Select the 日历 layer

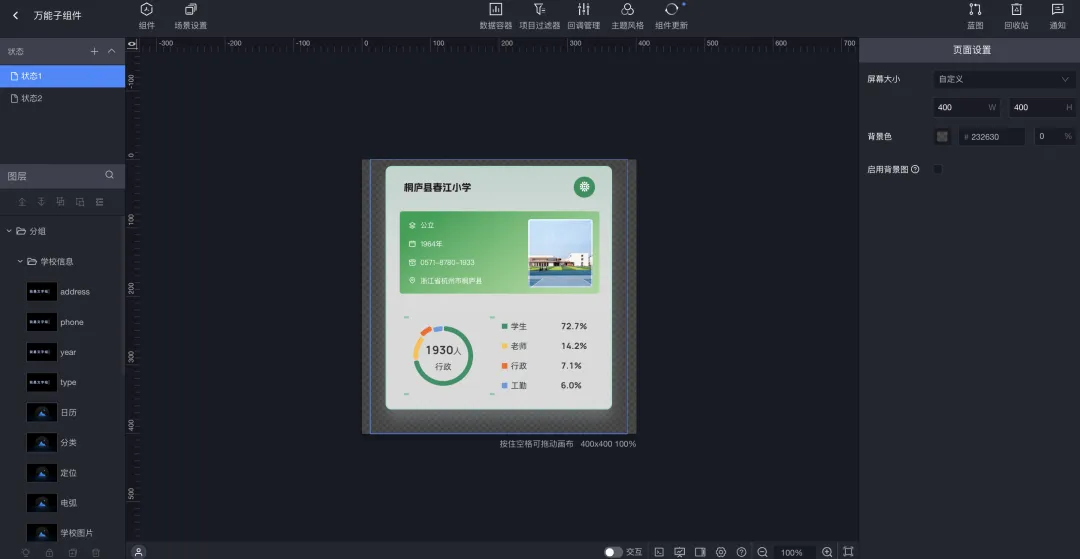click(62, 412)
